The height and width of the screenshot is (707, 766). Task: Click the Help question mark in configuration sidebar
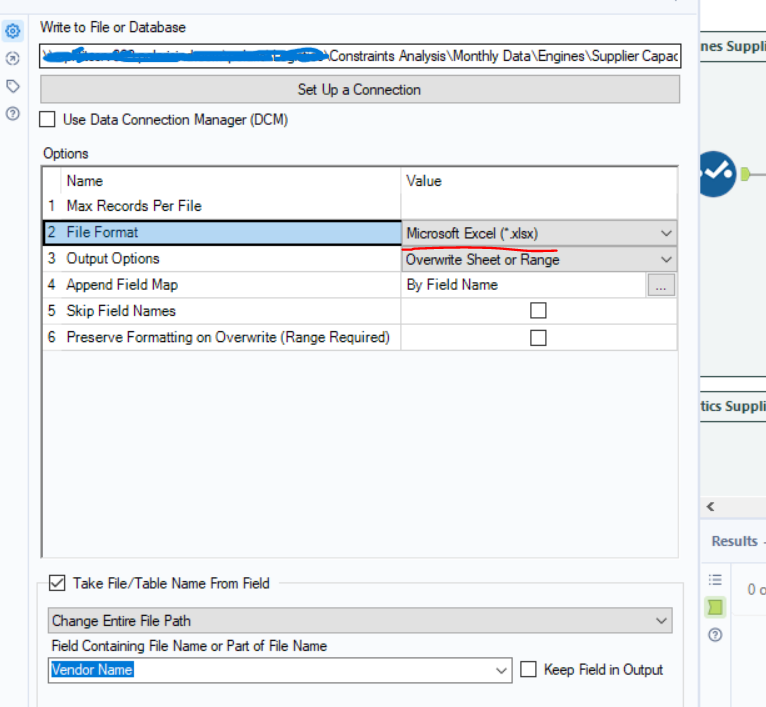pyautogui.click(x=12, y=114)
